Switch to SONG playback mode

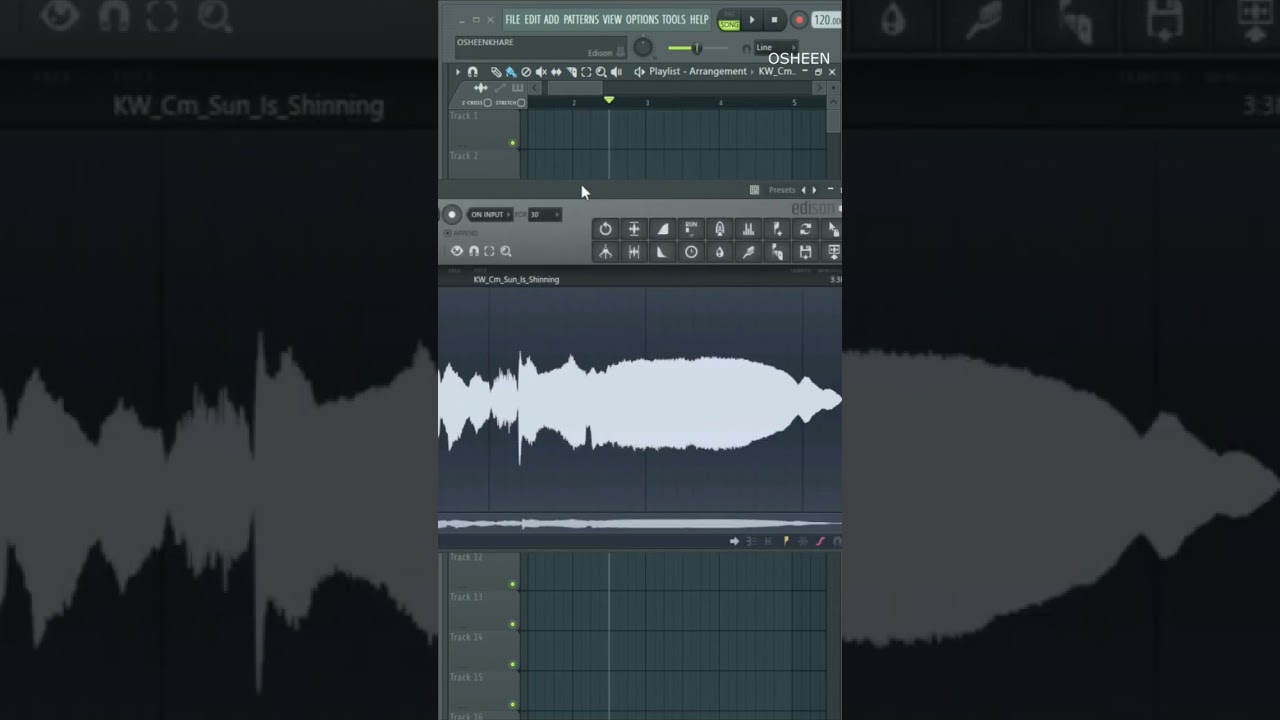click(x=729, y=24)
